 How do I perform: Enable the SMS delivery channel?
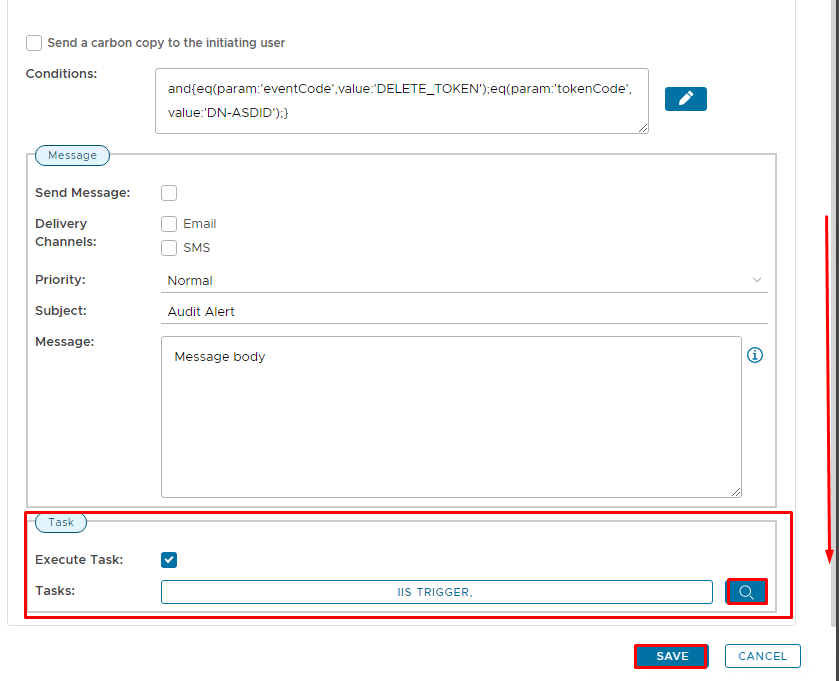click(169, 248)
